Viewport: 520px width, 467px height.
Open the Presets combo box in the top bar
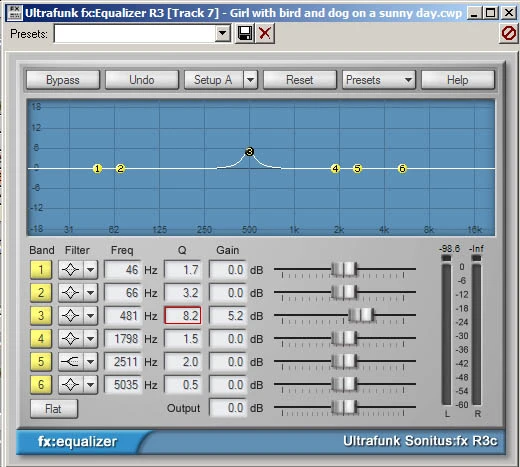point(142,33)
